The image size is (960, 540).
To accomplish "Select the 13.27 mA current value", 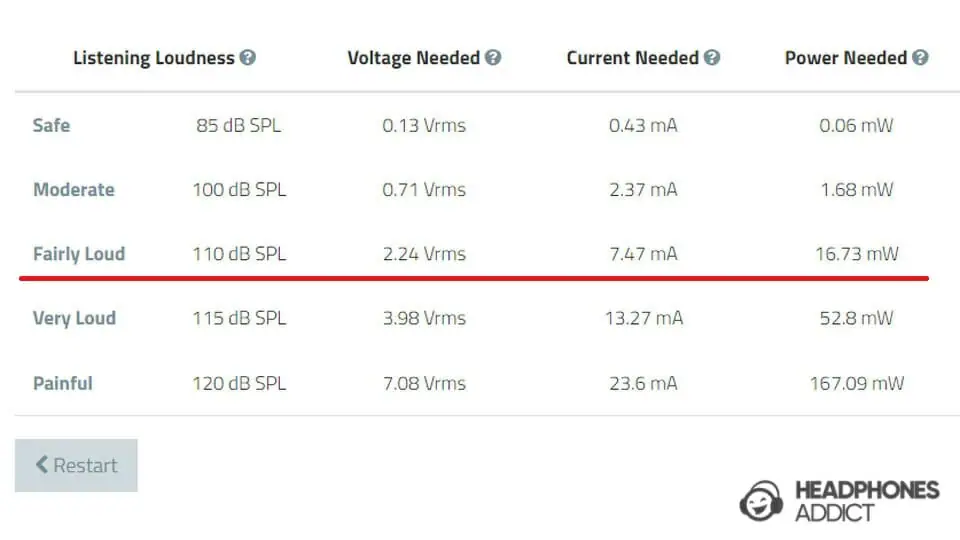I will coord(643,318).
